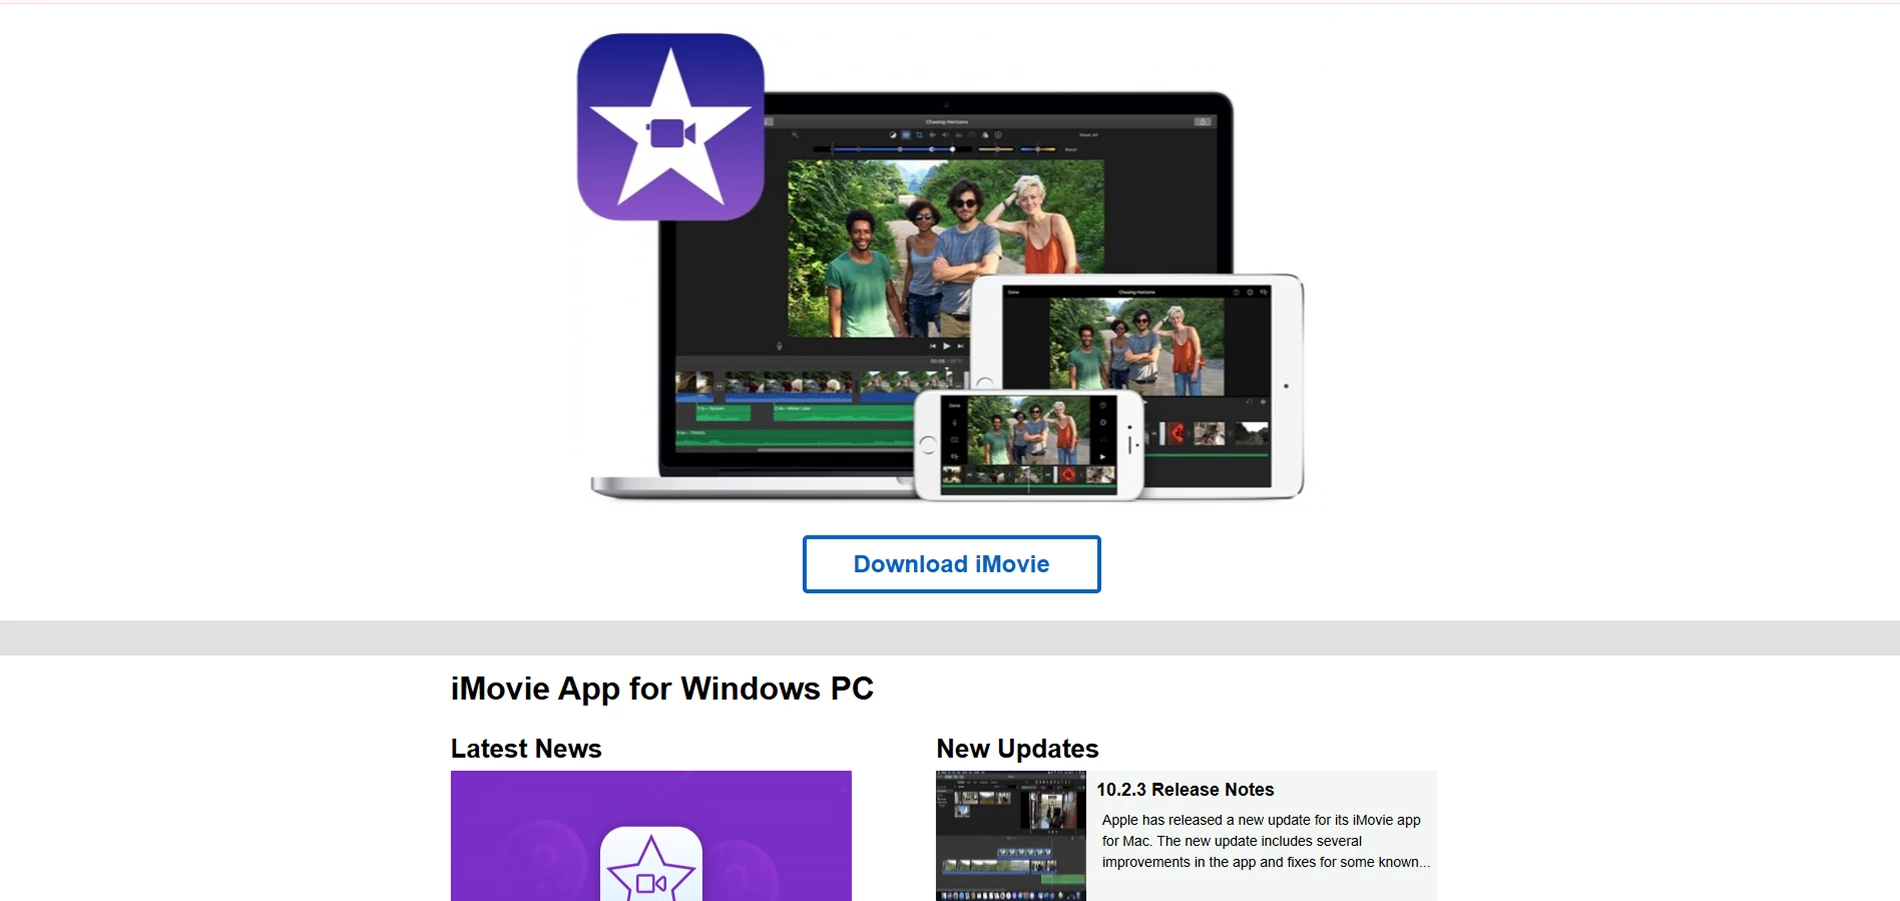
Task: Click the previous-frame playback control
Action: coord(934,346)
